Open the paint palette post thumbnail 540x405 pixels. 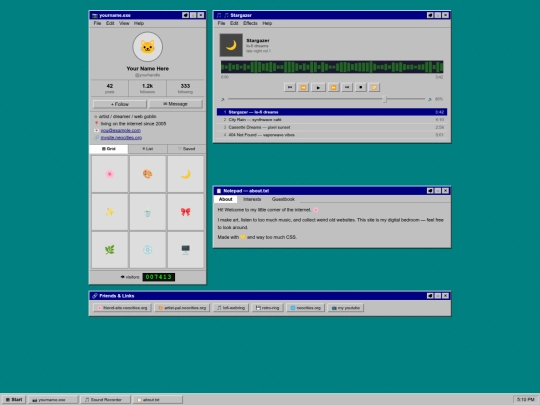[x=148, y=174]
